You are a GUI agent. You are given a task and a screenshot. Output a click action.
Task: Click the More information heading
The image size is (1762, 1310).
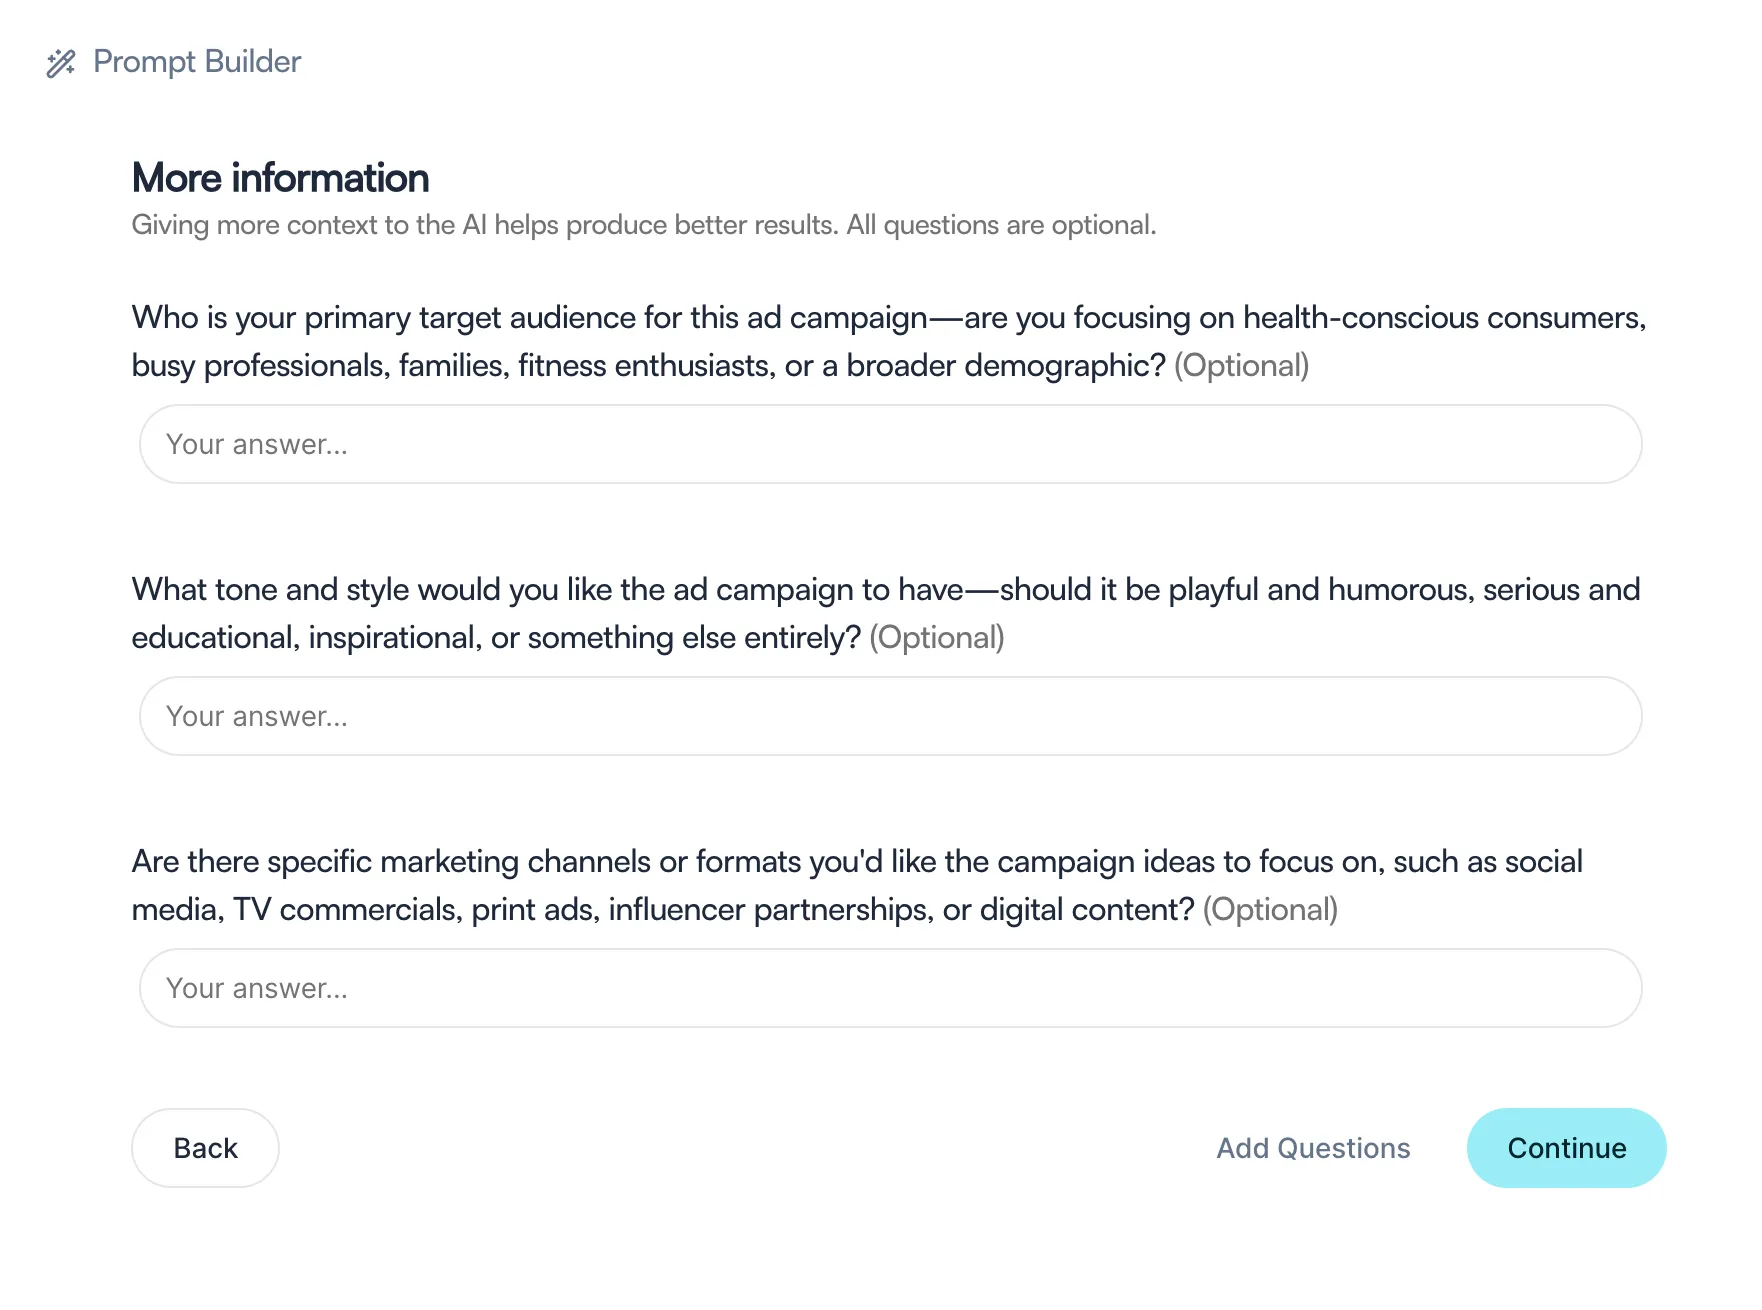coord(281,178)
